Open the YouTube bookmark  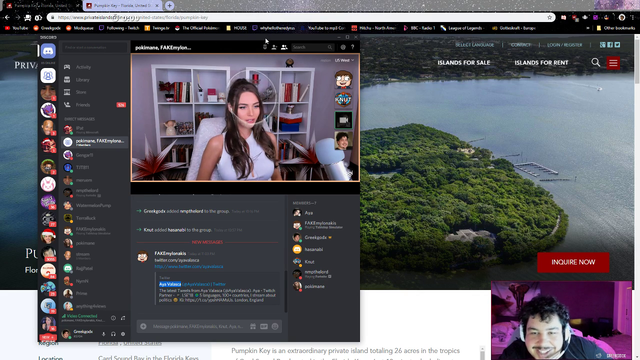click(16, 28)
